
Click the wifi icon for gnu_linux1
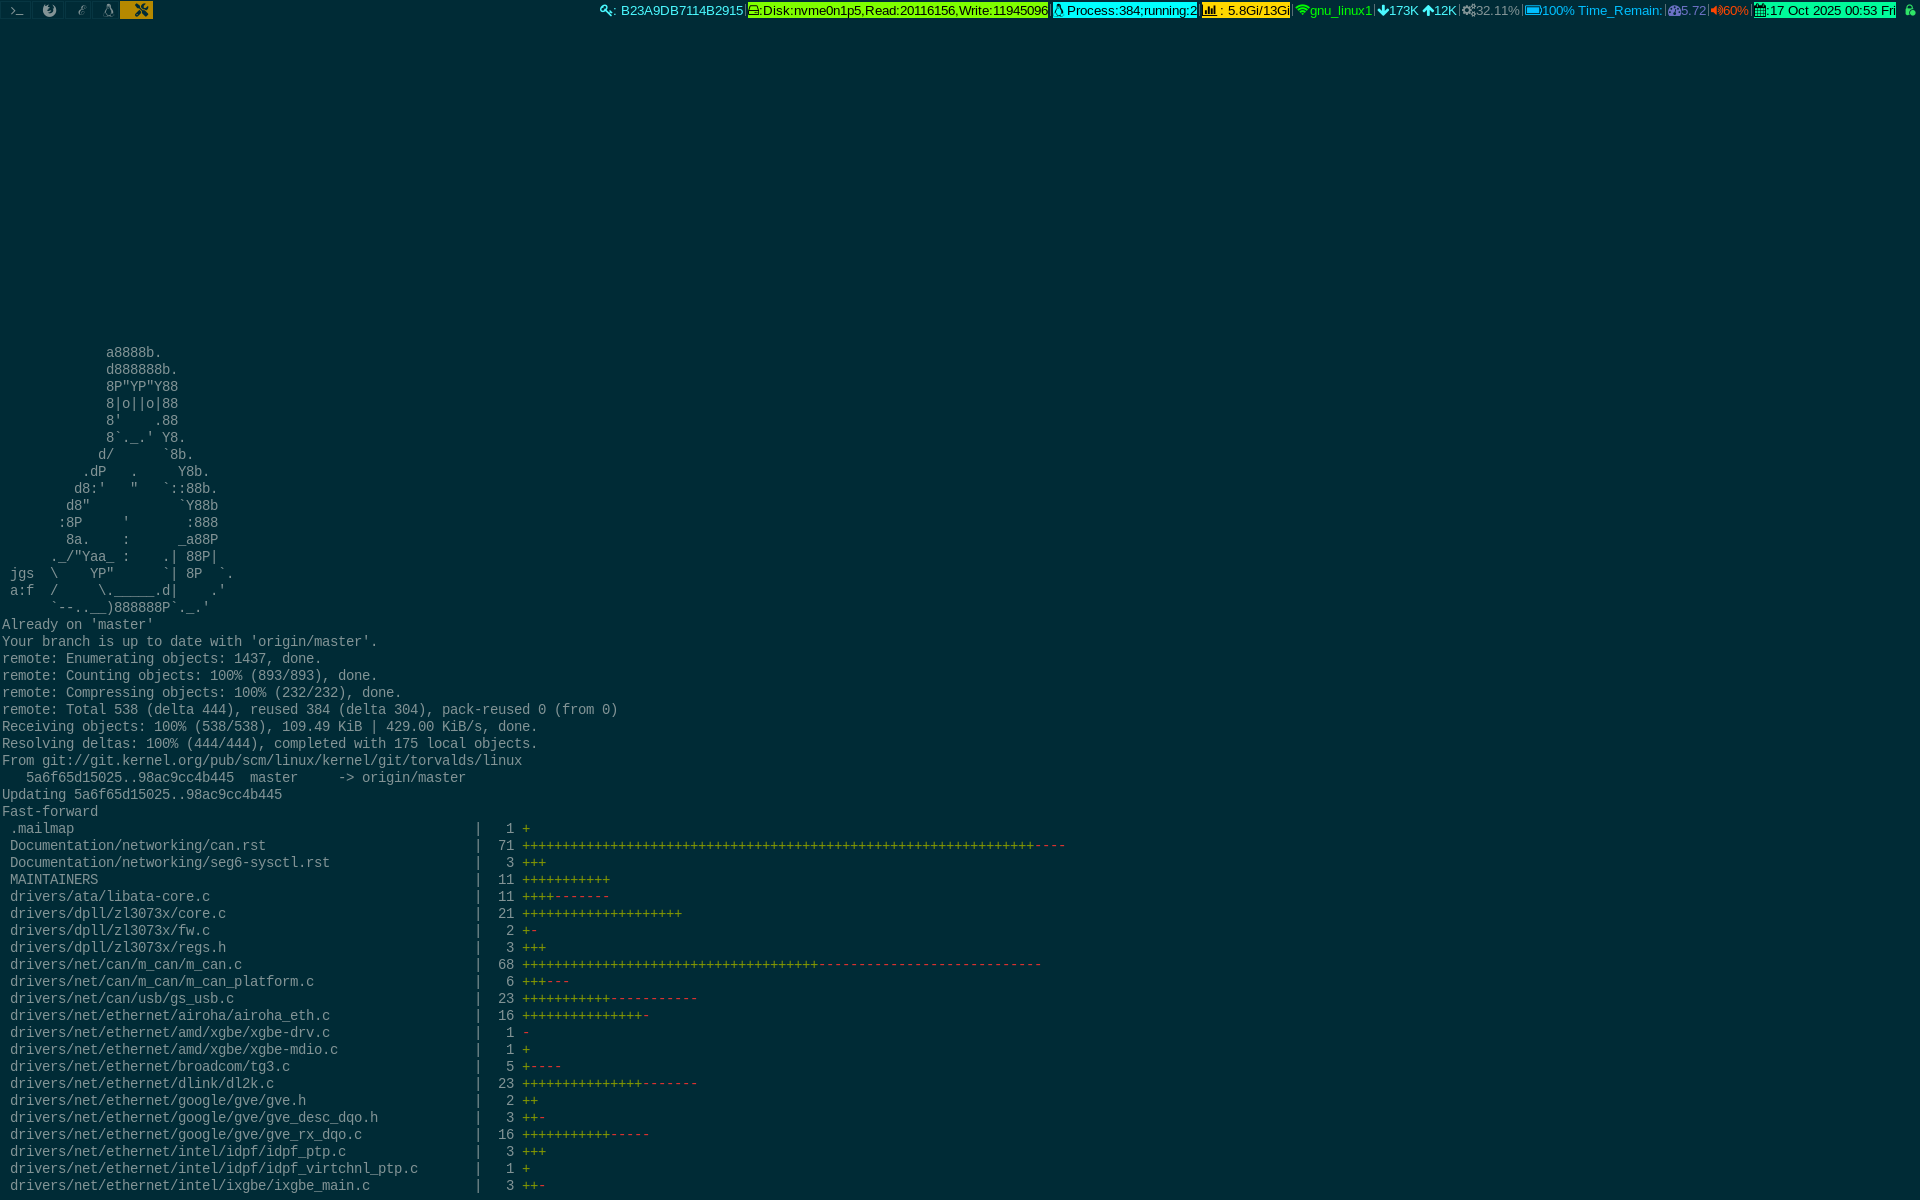click(x=1302, y=11)
